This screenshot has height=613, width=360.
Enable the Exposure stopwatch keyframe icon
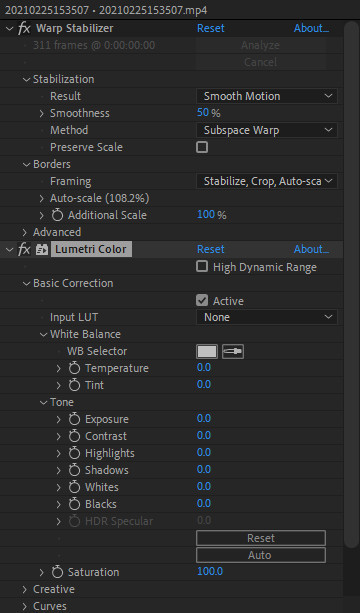pyautogui.click(x=74, y=419)
